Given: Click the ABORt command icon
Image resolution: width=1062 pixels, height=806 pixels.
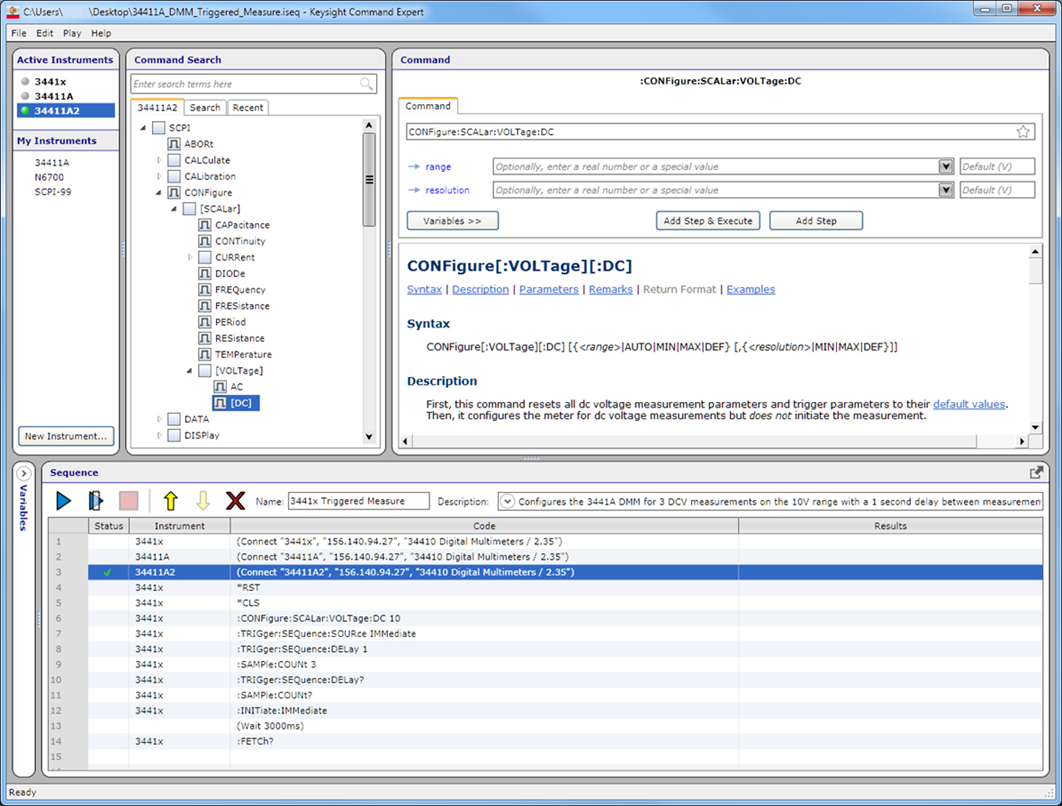Looking at the screenshot, I should point(174,144).
